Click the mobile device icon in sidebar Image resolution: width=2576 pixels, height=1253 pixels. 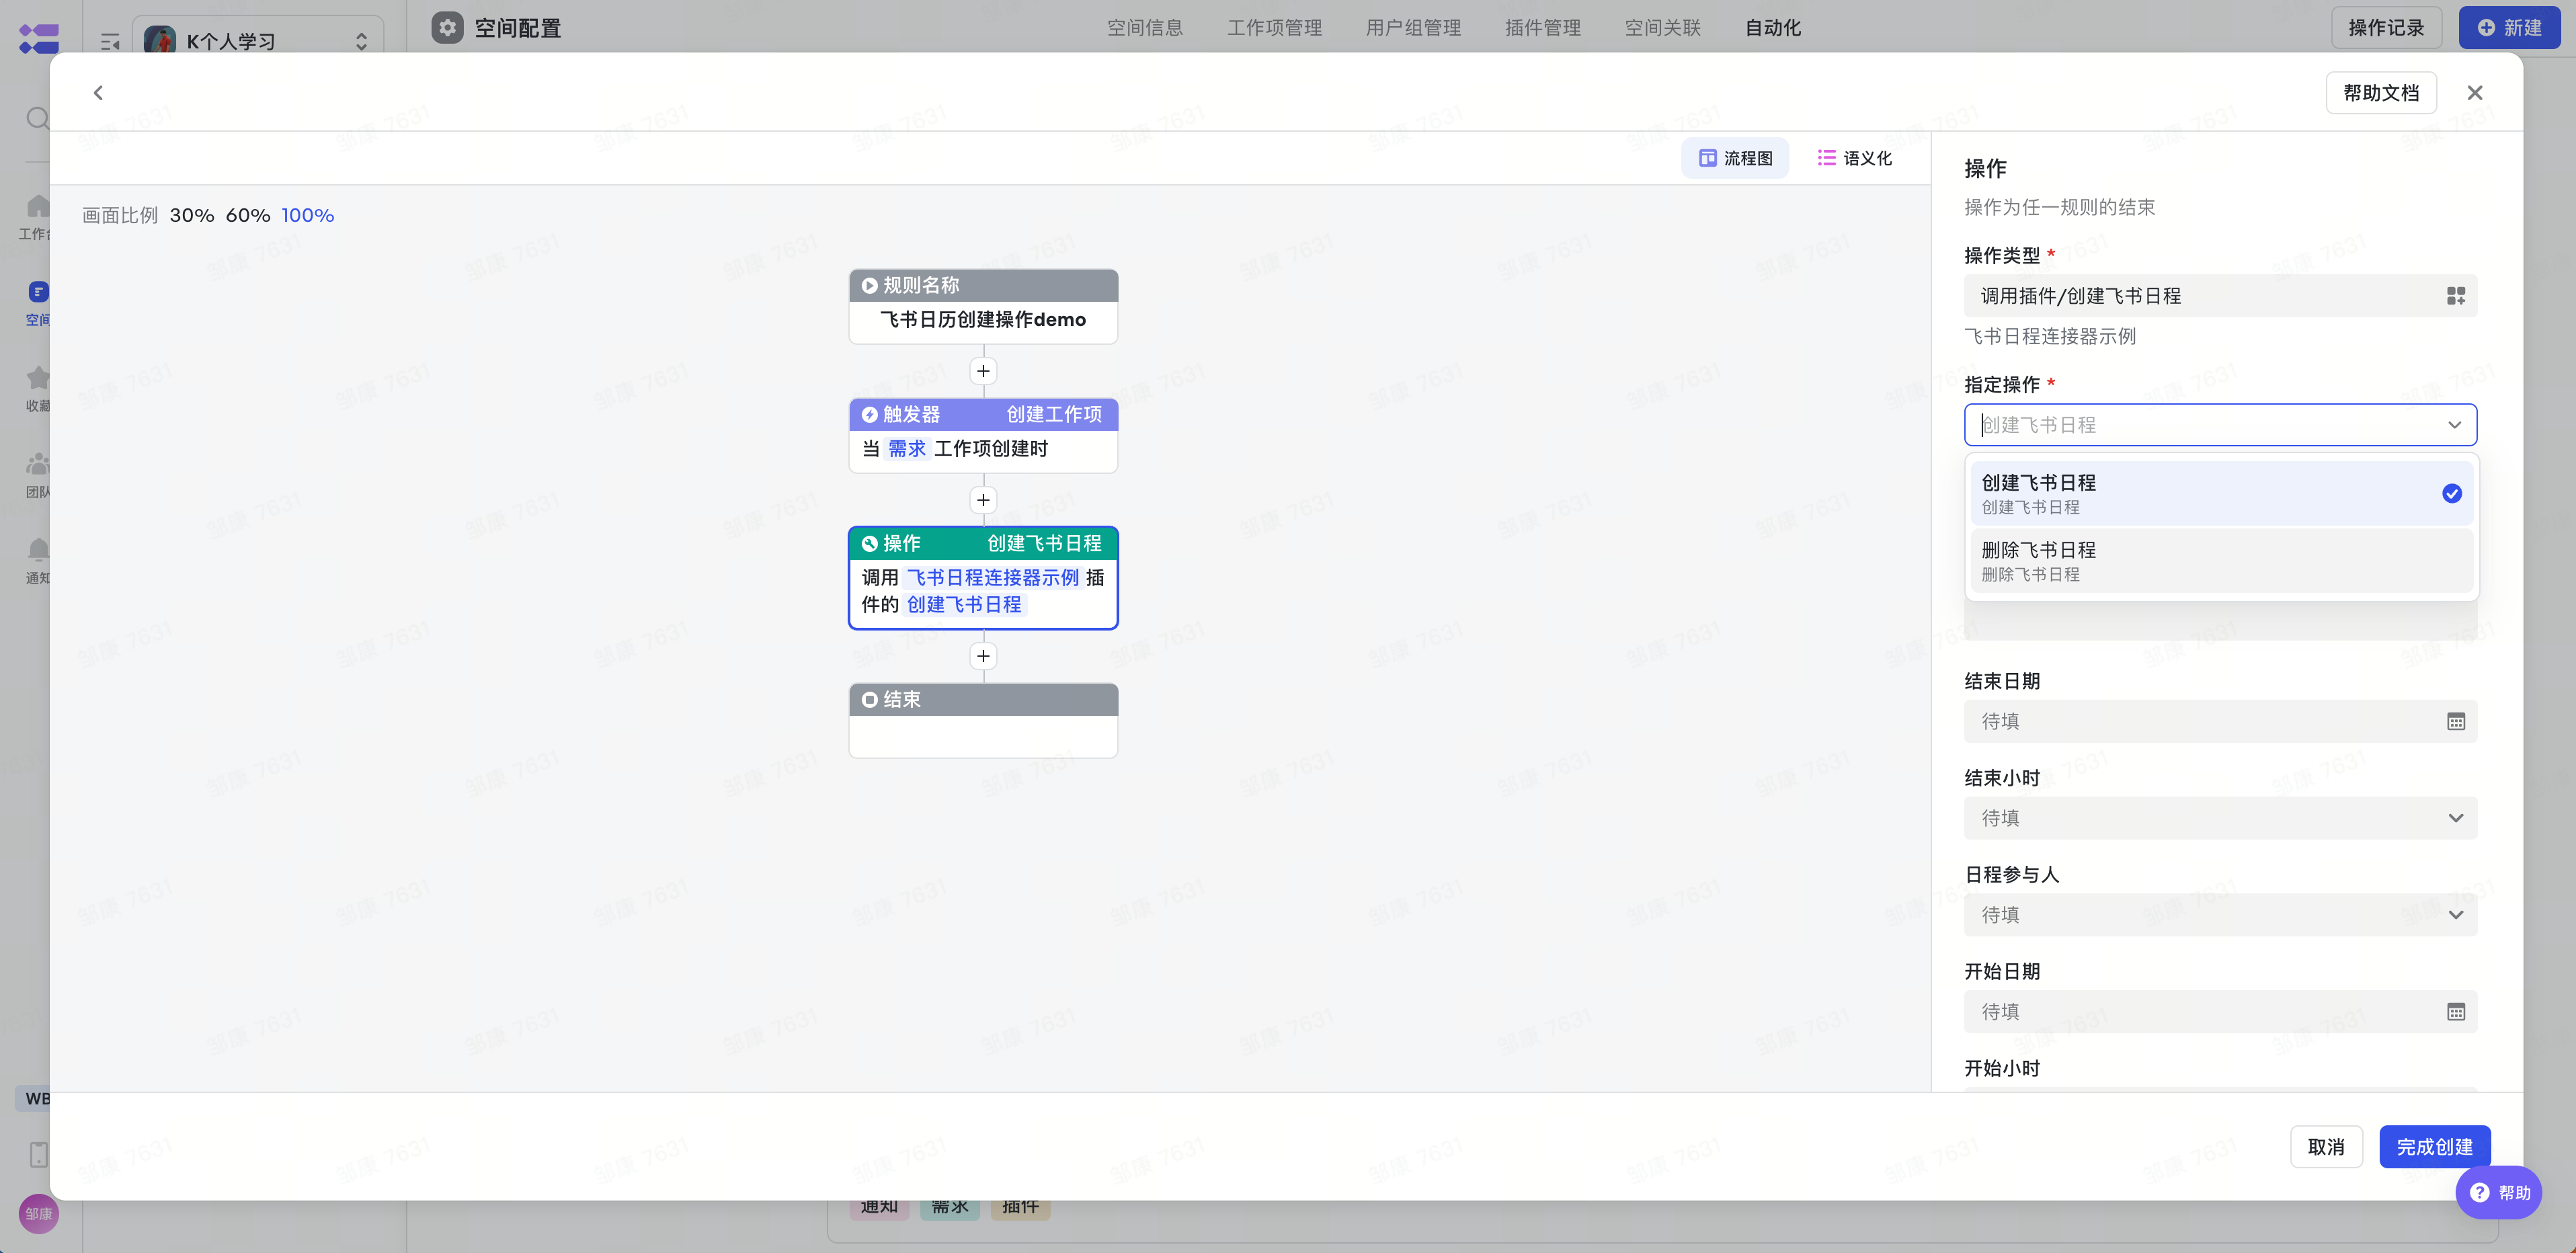(38, 1155)
